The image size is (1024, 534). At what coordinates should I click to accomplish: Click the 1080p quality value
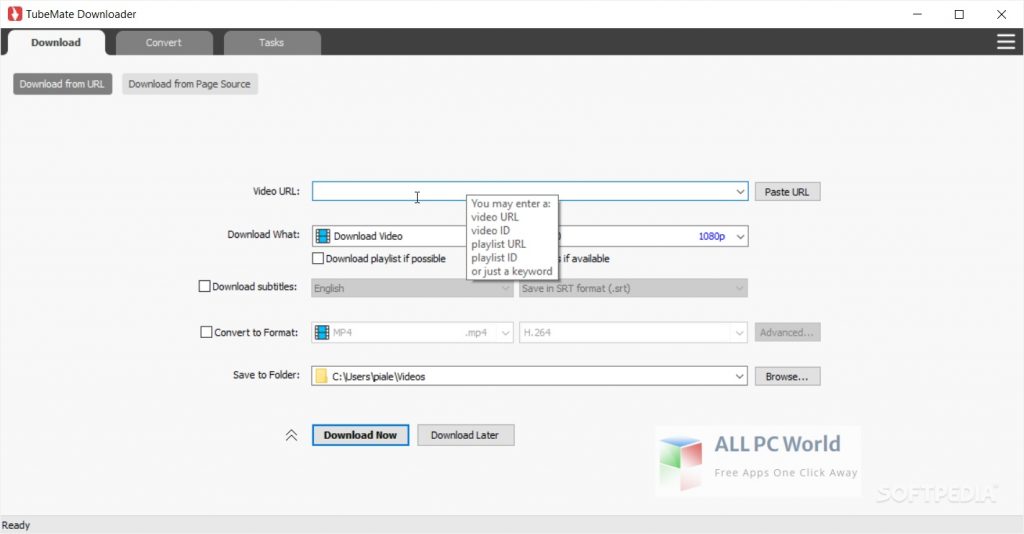tap(711, 236)
